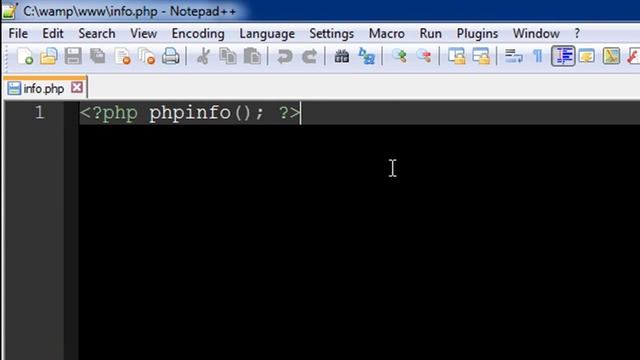Click the Notepad++ title bar icon

[10, 11]
